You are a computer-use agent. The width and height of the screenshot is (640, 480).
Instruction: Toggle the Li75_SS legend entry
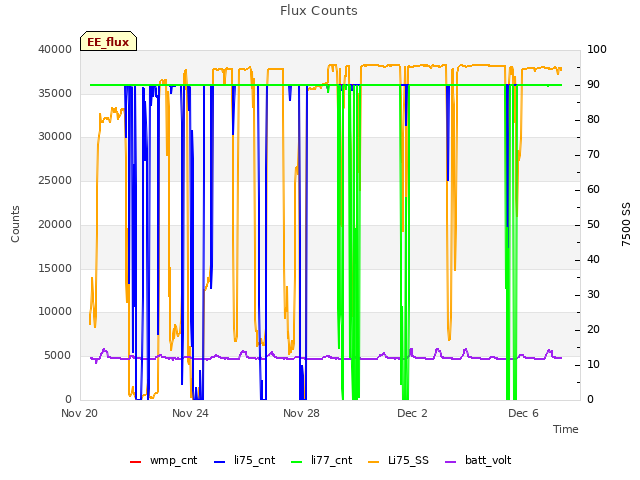pyautogui.click(x=398, y=460)
